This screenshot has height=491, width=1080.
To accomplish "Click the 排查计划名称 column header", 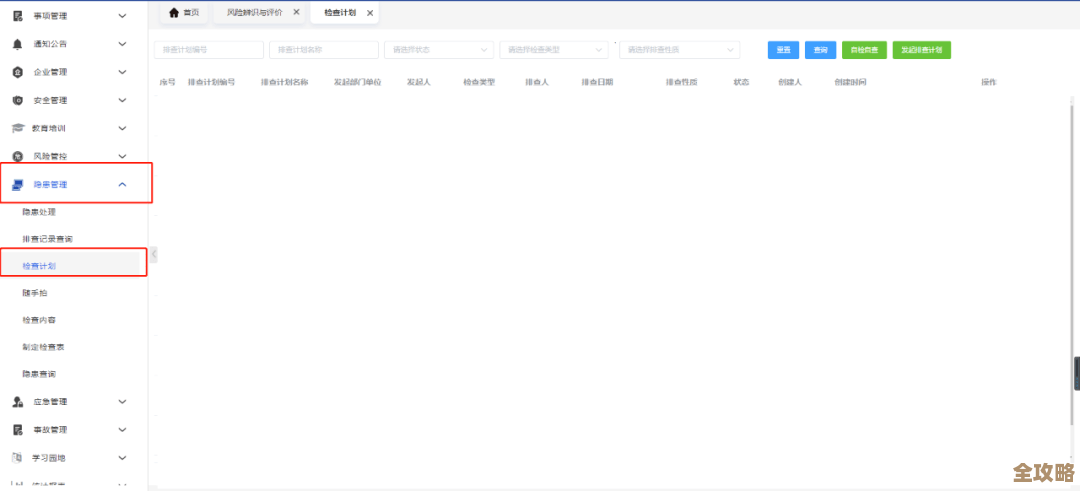I will (284, 82).
